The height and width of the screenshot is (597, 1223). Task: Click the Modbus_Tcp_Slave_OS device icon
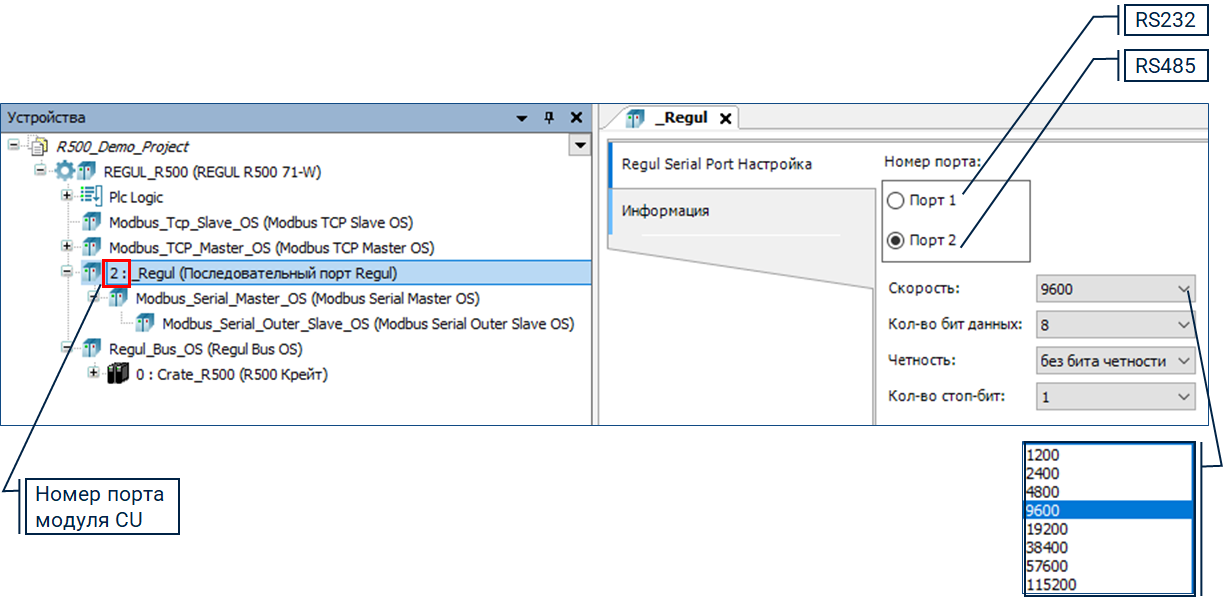pos(92,222)
